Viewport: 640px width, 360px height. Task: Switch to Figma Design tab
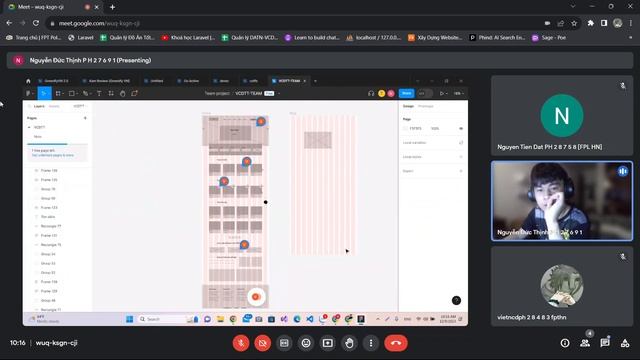tap(408, 106)
